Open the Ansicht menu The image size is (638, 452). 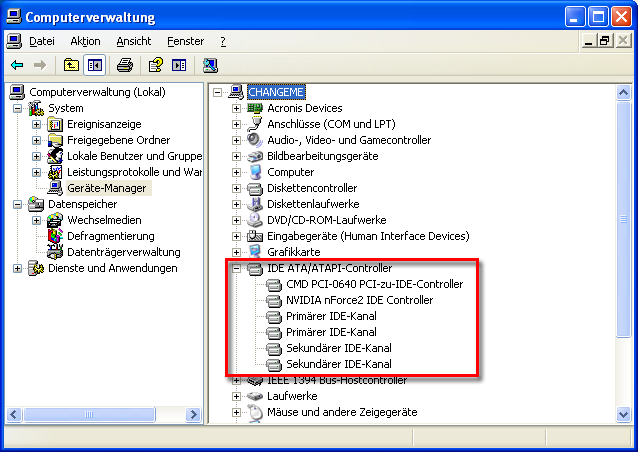coord(134,41)
